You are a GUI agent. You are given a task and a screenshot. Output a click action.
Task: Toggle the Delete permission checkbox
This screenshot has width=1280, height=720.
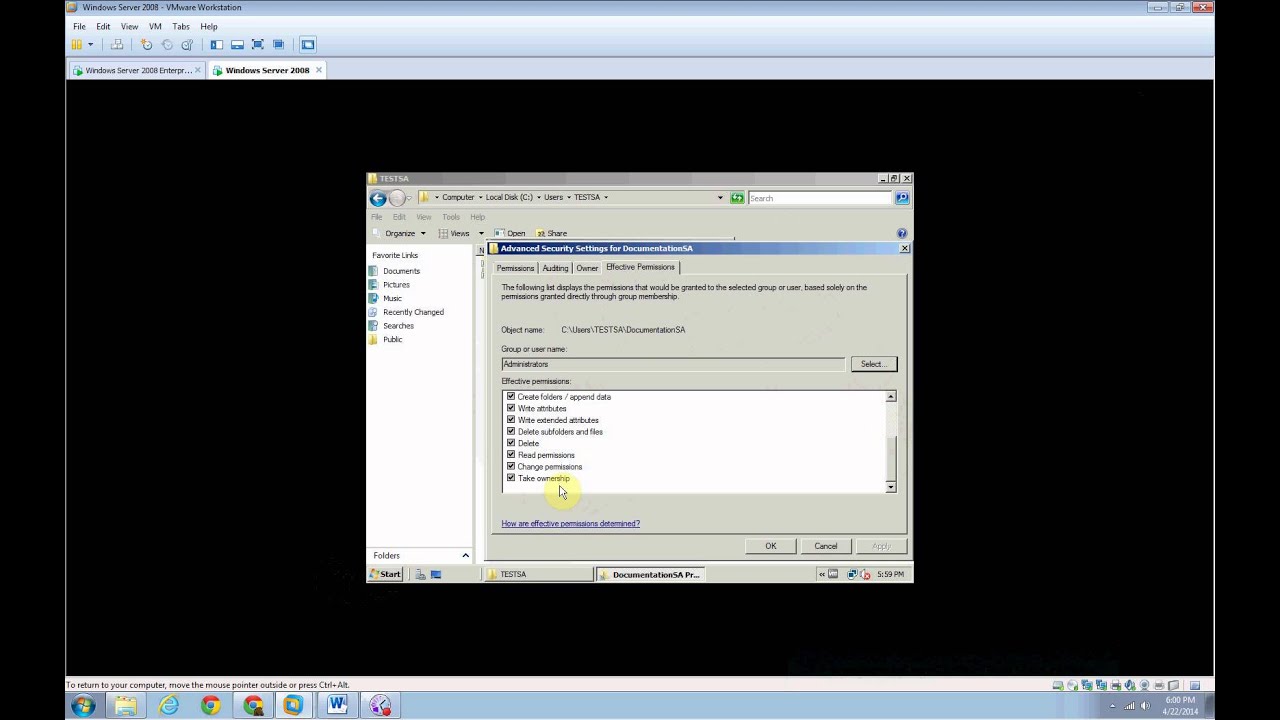pyautogui.click(x=511, y=443)
